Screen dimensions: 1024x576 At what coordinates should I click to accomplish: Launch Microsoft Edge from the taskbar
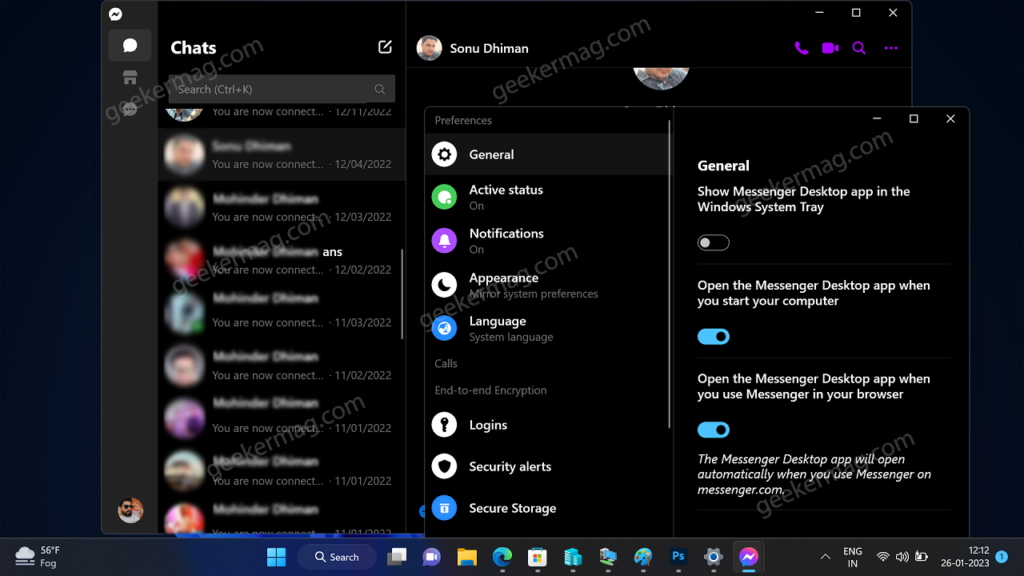502,557
